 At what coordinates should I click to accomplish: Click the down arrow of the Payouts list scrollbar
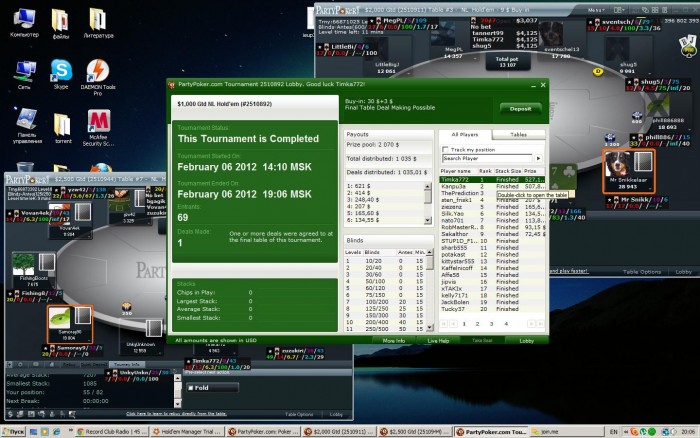[428, 220]
